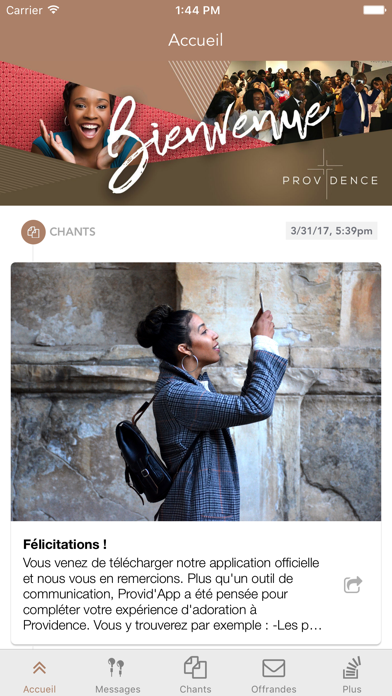This screenshot has width=392, height=696.
Task: Tap the Wi-Fi status icon
Action: [x=54, y=10]
